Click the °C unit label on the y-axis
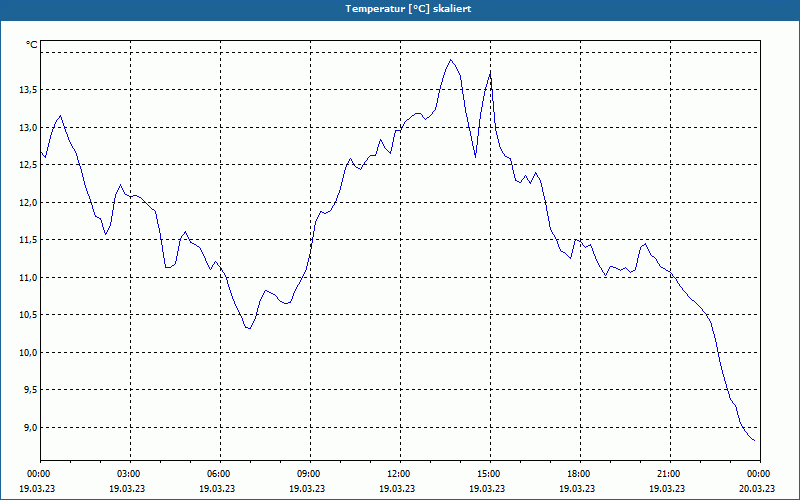800x500 pixels. pos(32,45)
